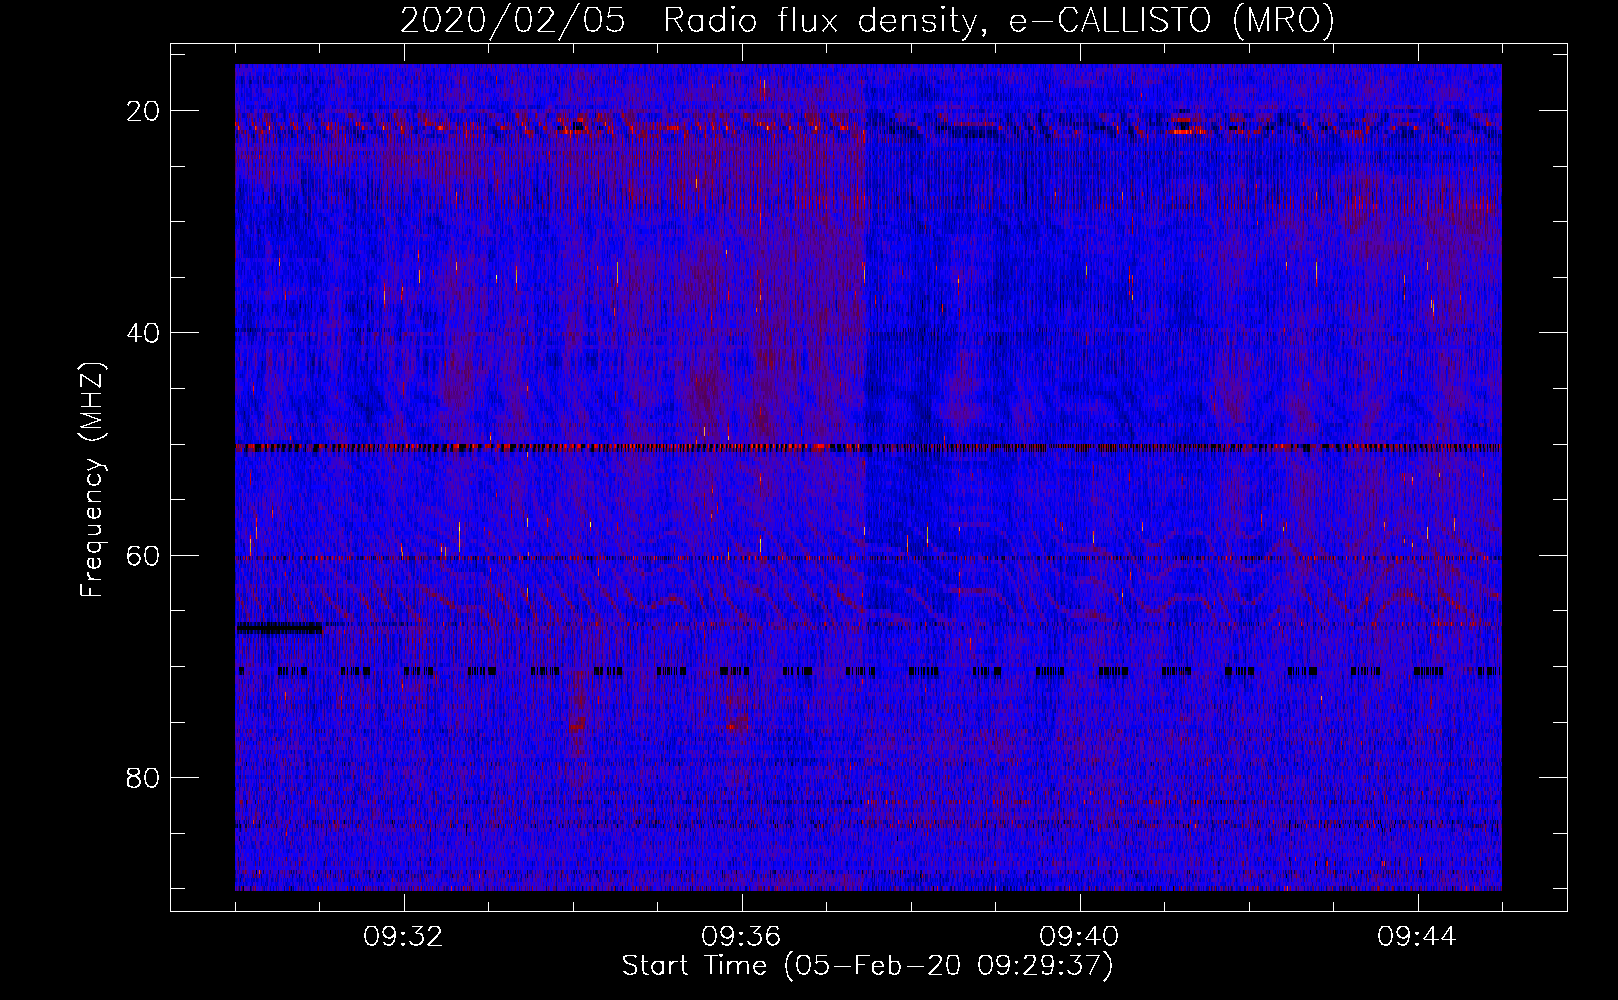
Task: Click the time tick label "09:44"
Action: (1417, 937)
